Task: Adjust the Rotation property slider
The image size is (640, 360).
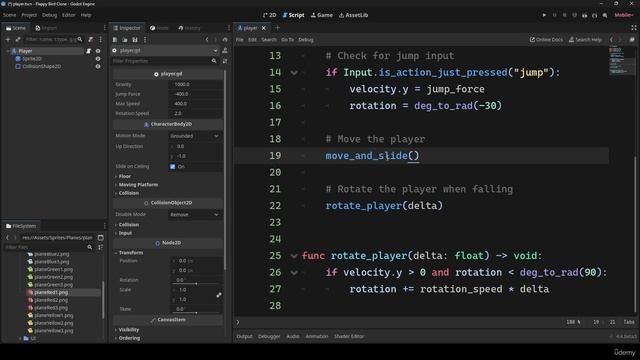Action: point(196,284)
